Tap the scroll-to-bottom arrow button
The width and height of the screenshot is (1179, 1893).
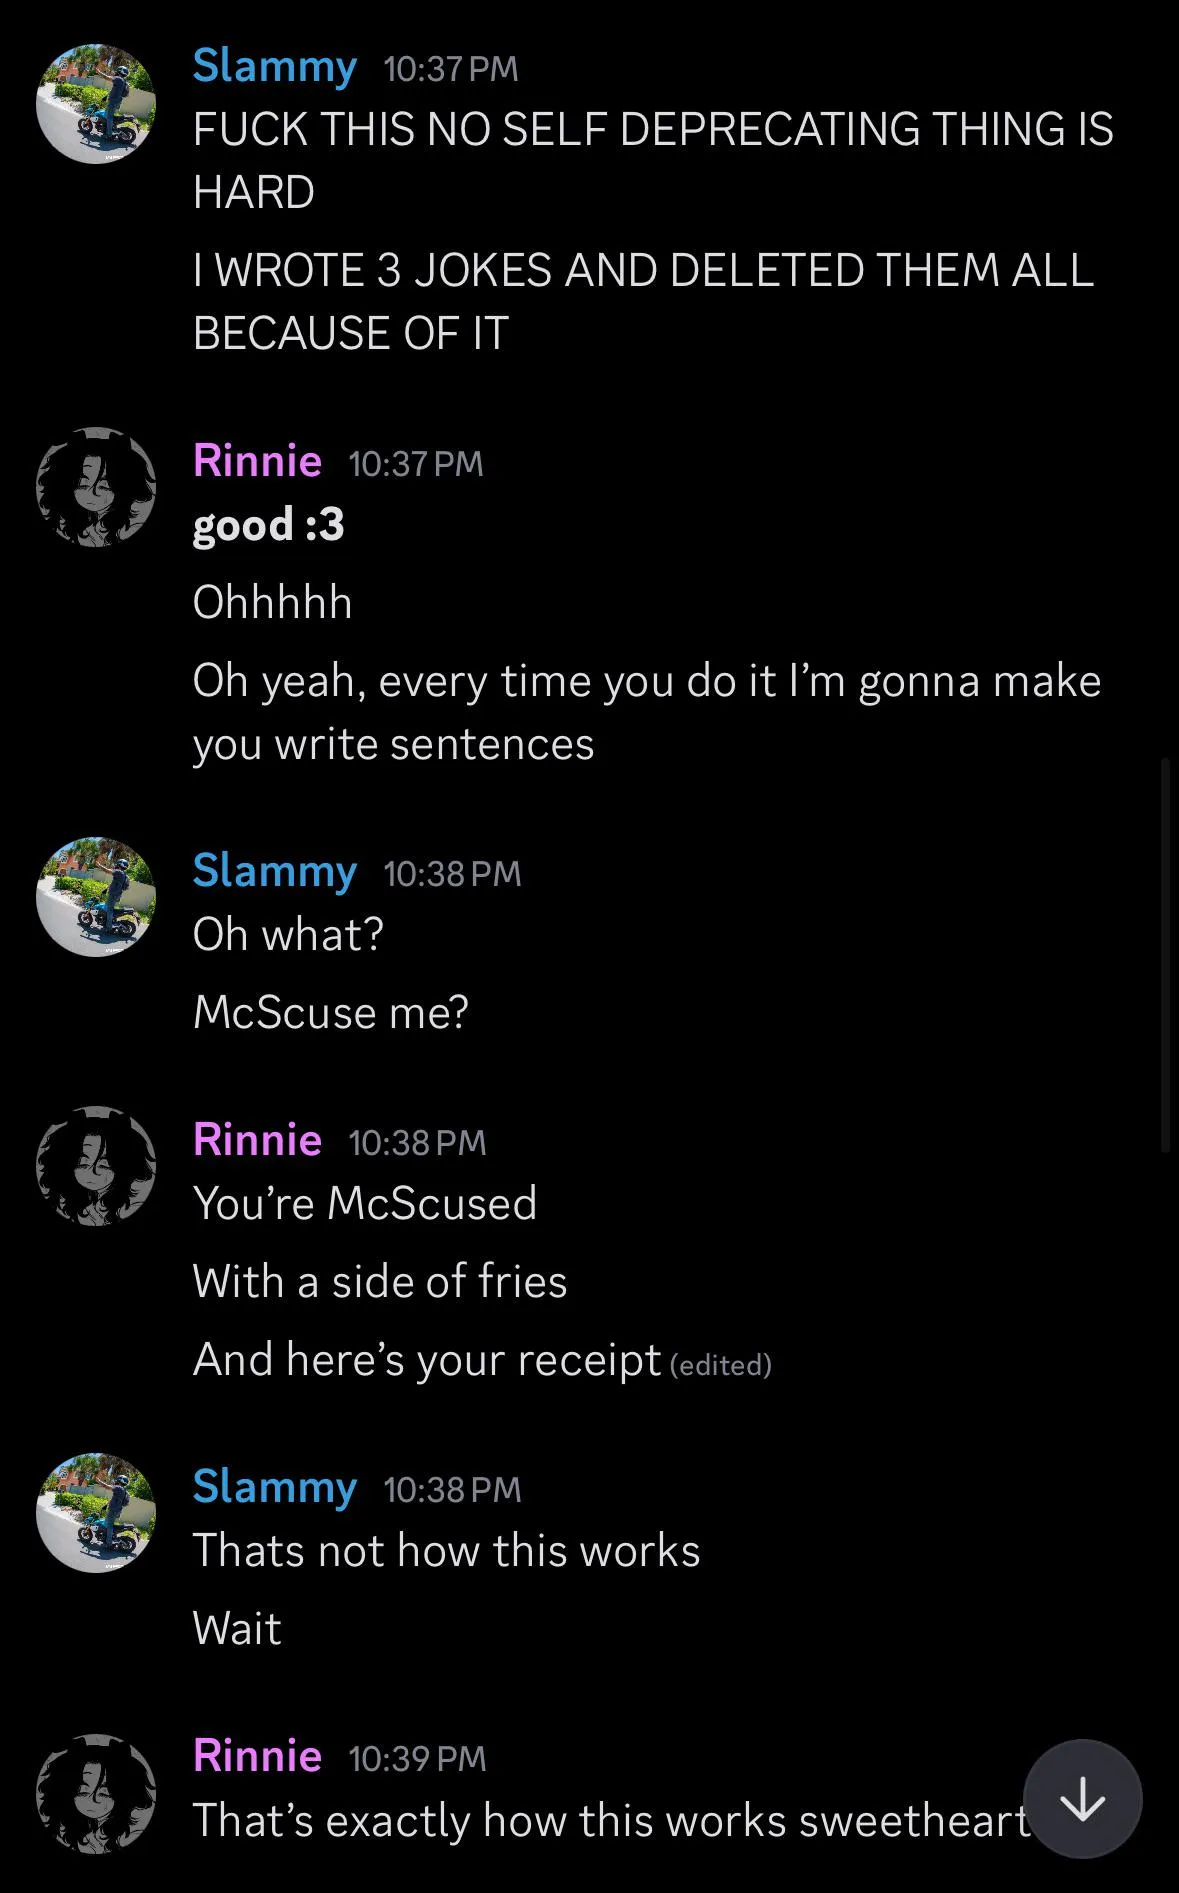coord(1082,1799)
